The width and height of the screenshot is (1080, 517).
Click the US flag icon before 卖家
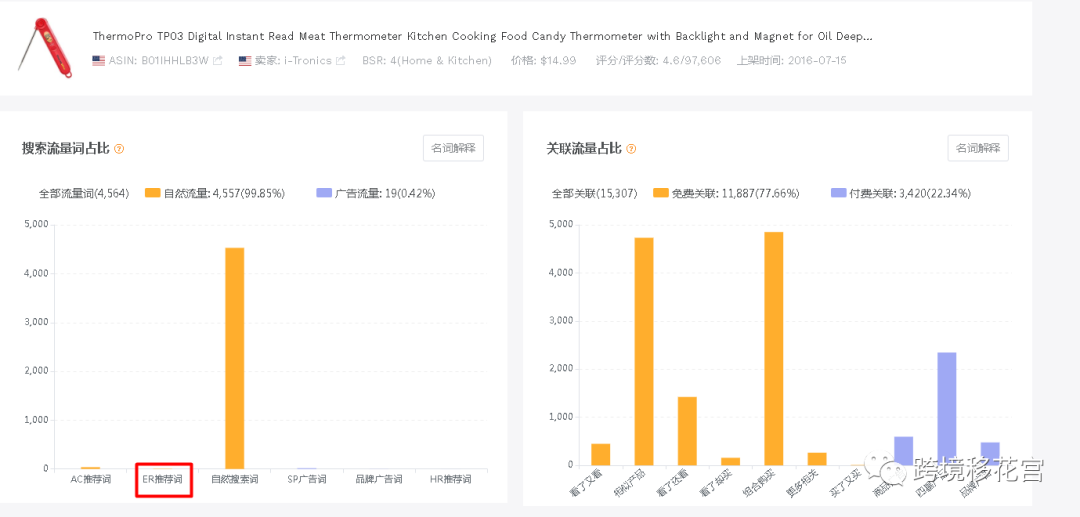pyautogui.click(x=244, y=61)
